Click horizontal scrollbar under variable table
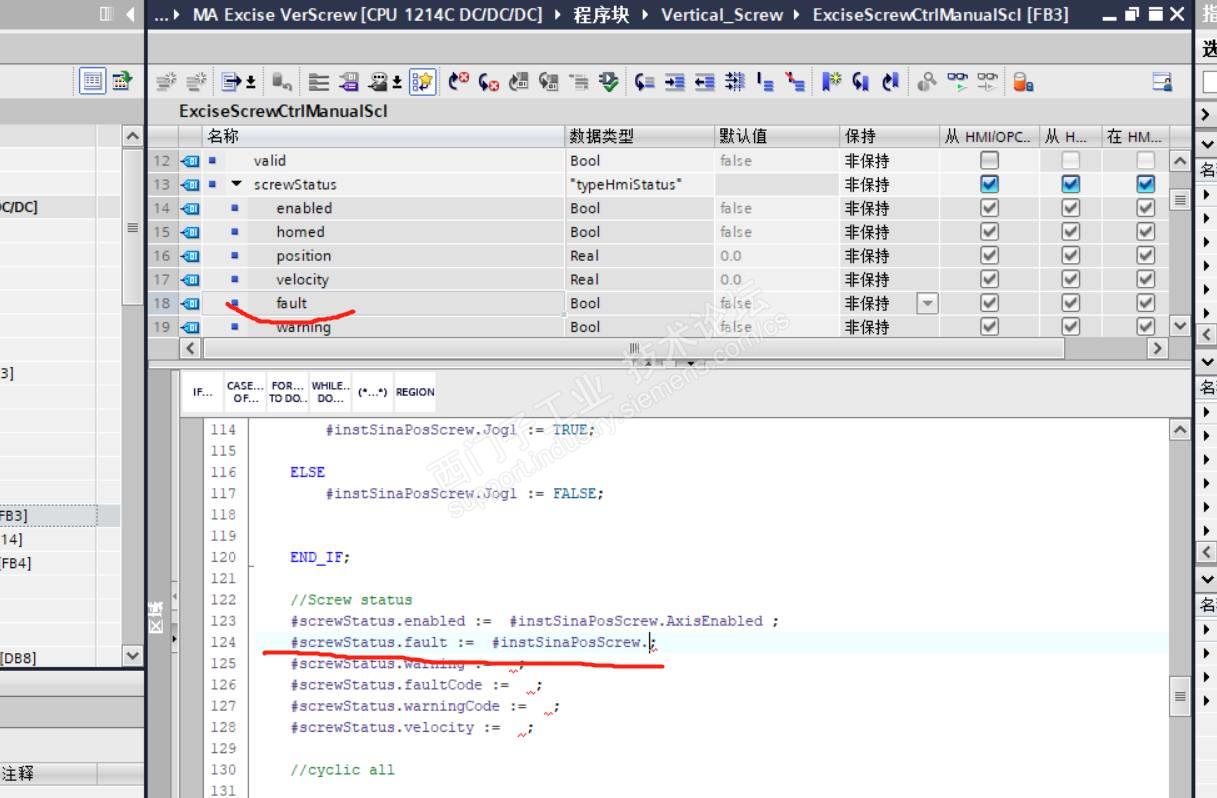 coord(632,348)
